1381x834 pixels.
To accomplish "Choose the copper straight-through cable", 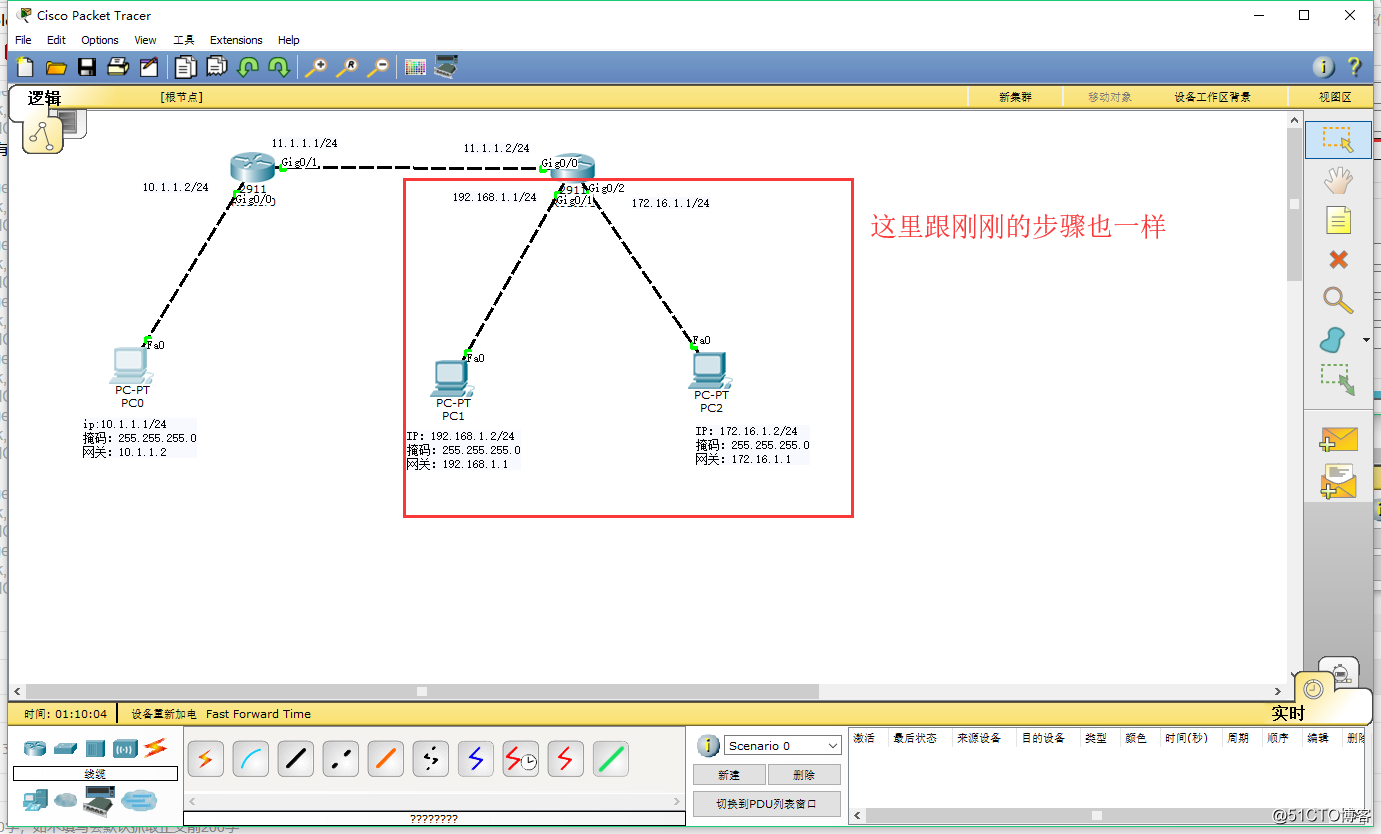I will tap(295, 760).
